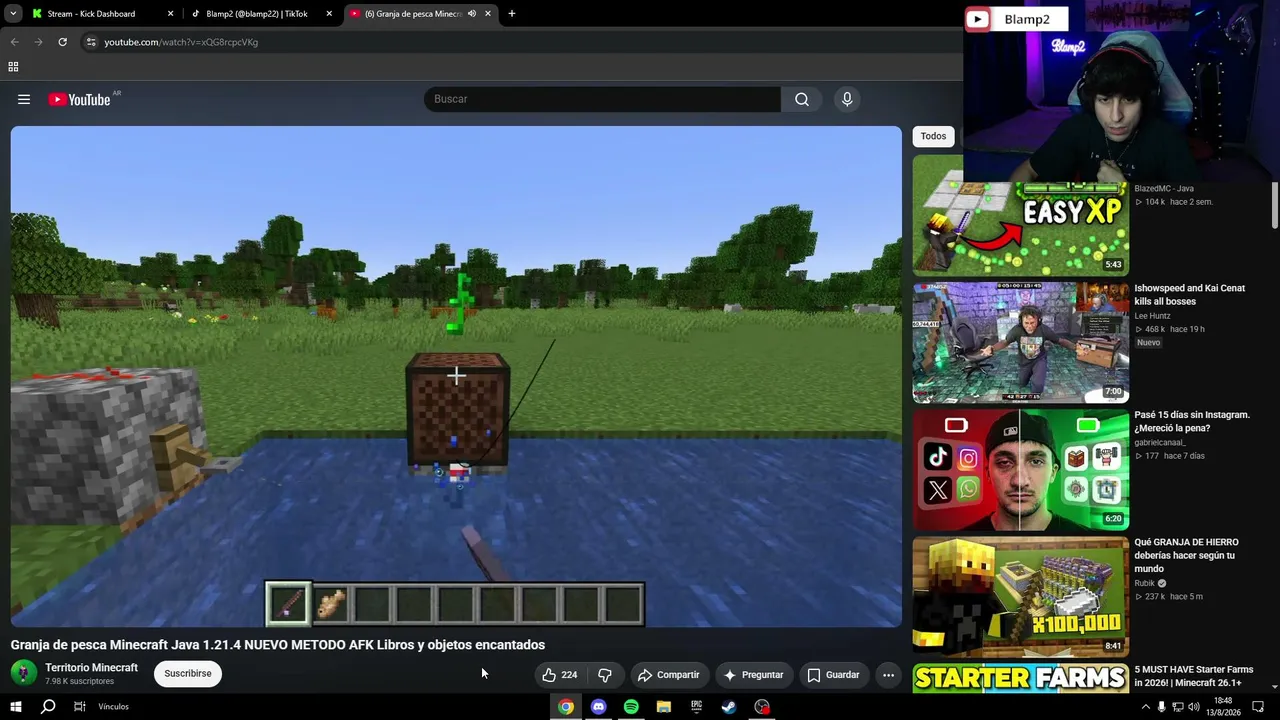Reload the page in Chrome
This screenshot has height=720, width=1280.
click(x=62, y=42)
